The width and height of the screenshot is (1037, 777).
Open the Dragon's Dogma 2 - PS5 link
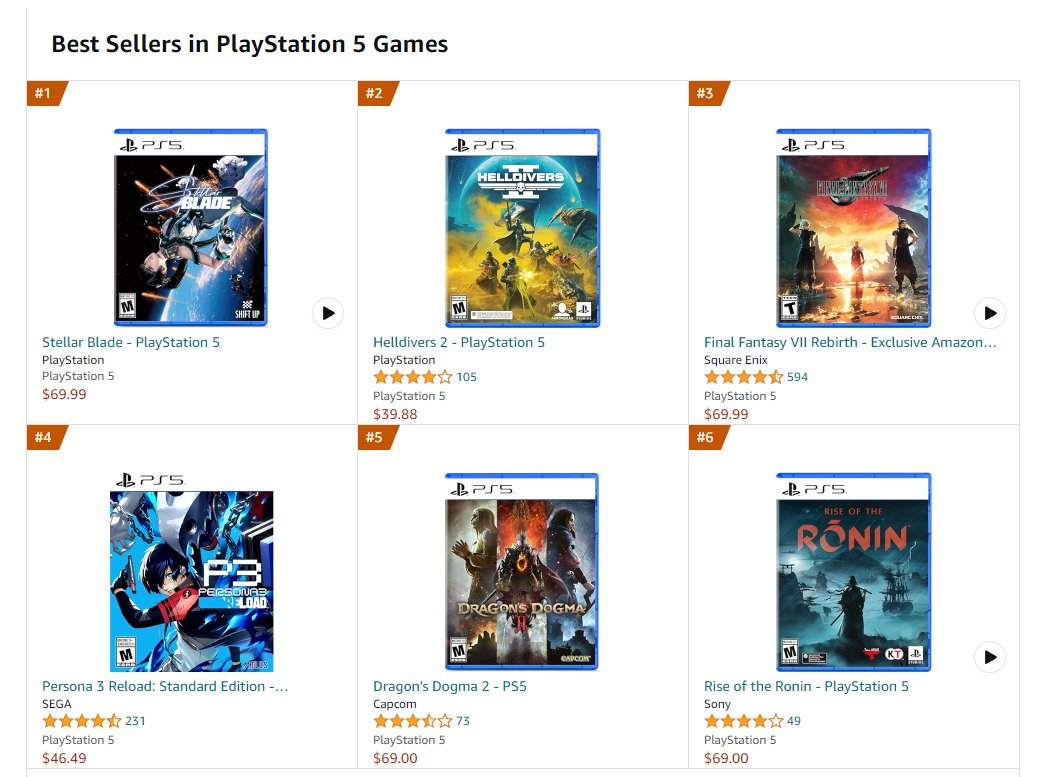[x=450, y=686]
